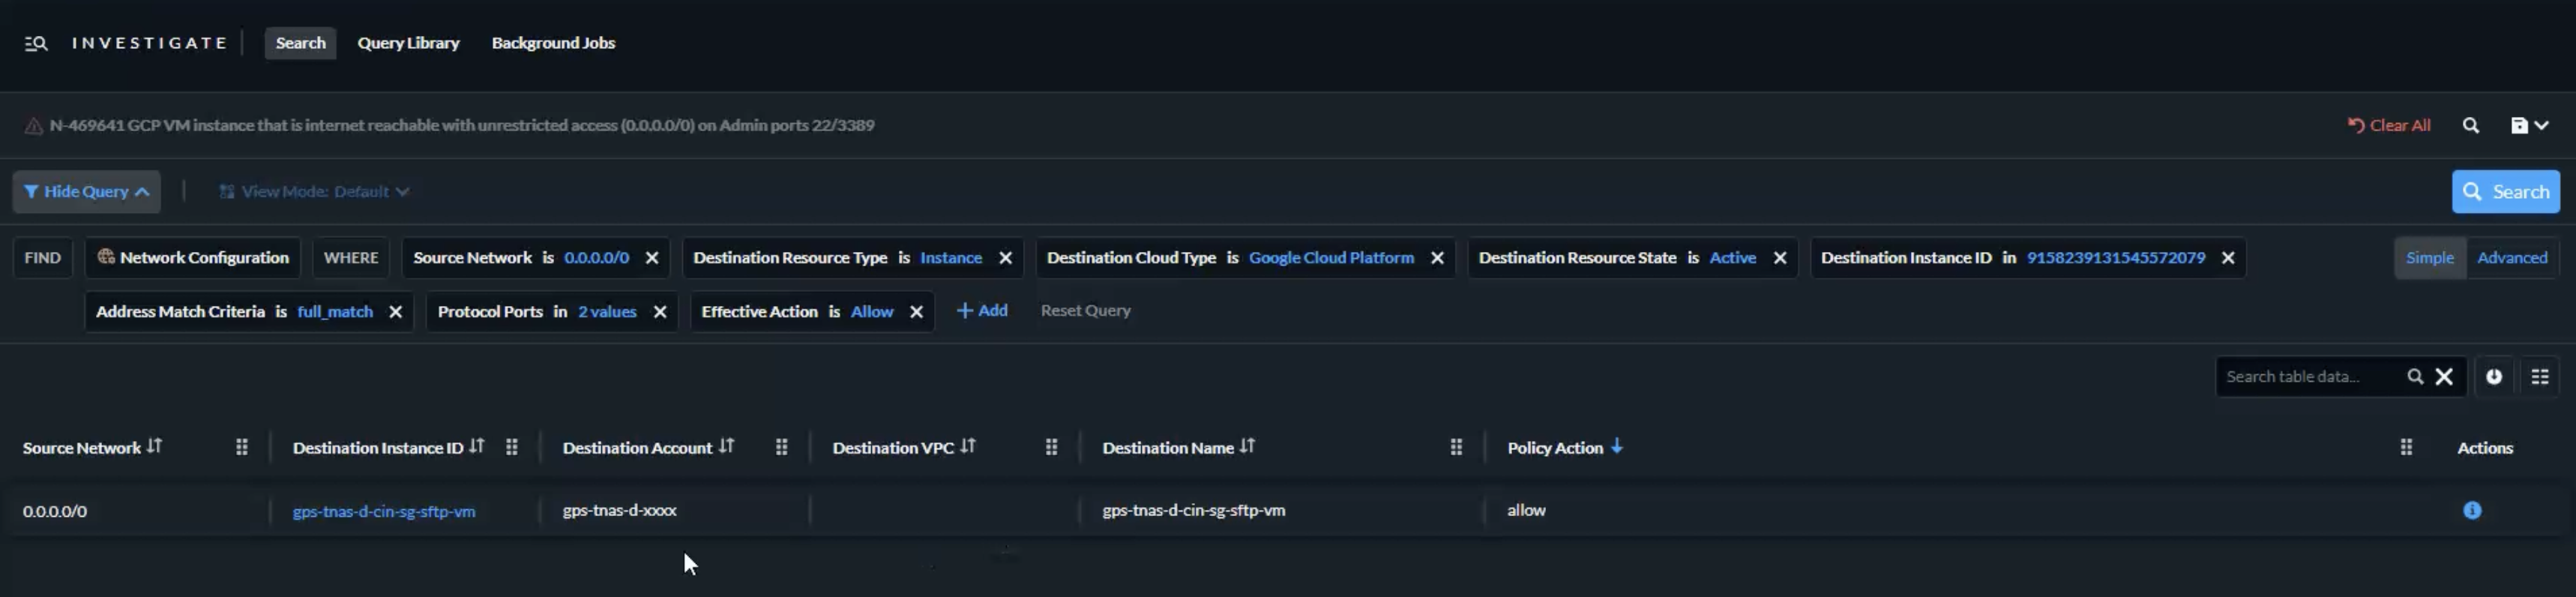Remove the Effective Action filter
Viewport: 2576px width, 597px height.
coord(916,312)
